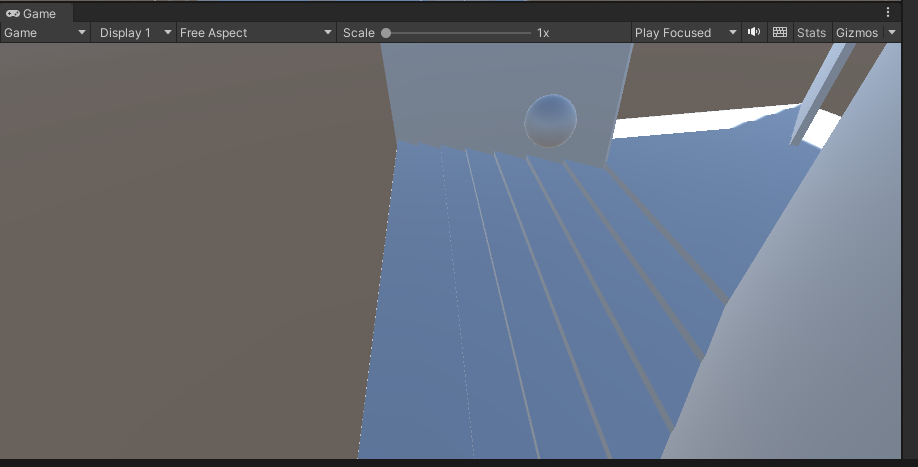Image resolution: width=918 pixels, height=467 pixels.
Task: Expand the Gizmos dropdown arrow
Action: tap(892, 33)
